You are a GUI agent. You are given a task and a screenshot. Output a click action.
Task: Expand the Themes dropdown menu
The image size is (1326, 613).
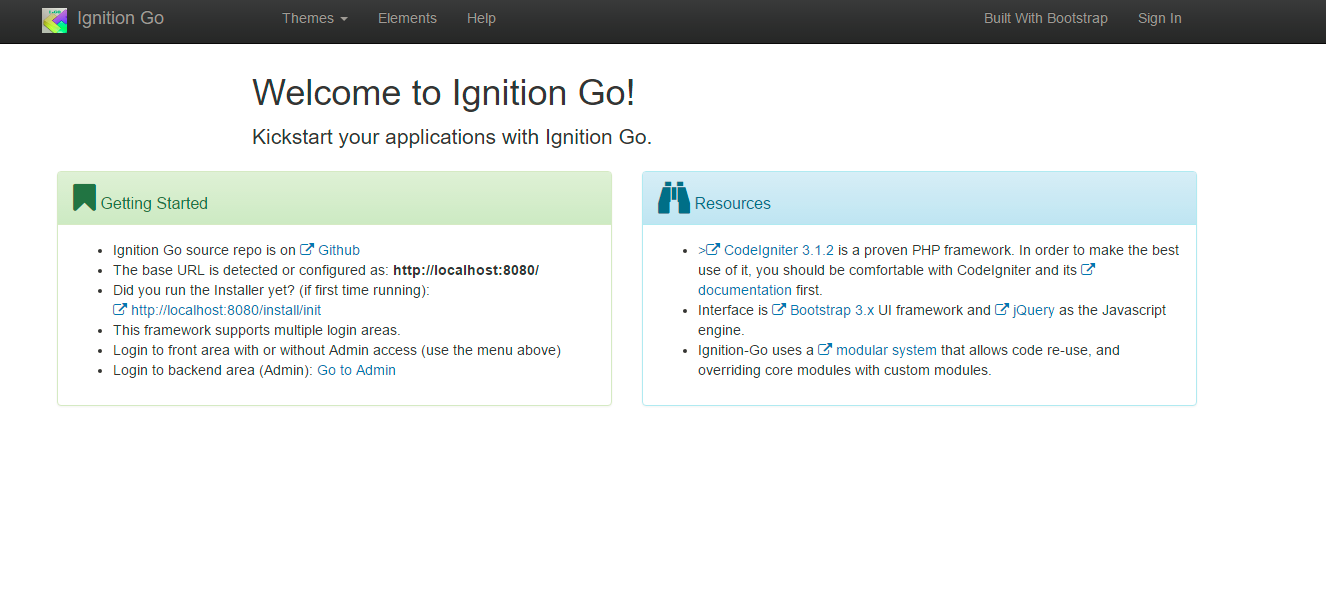[x=314, y=18]
